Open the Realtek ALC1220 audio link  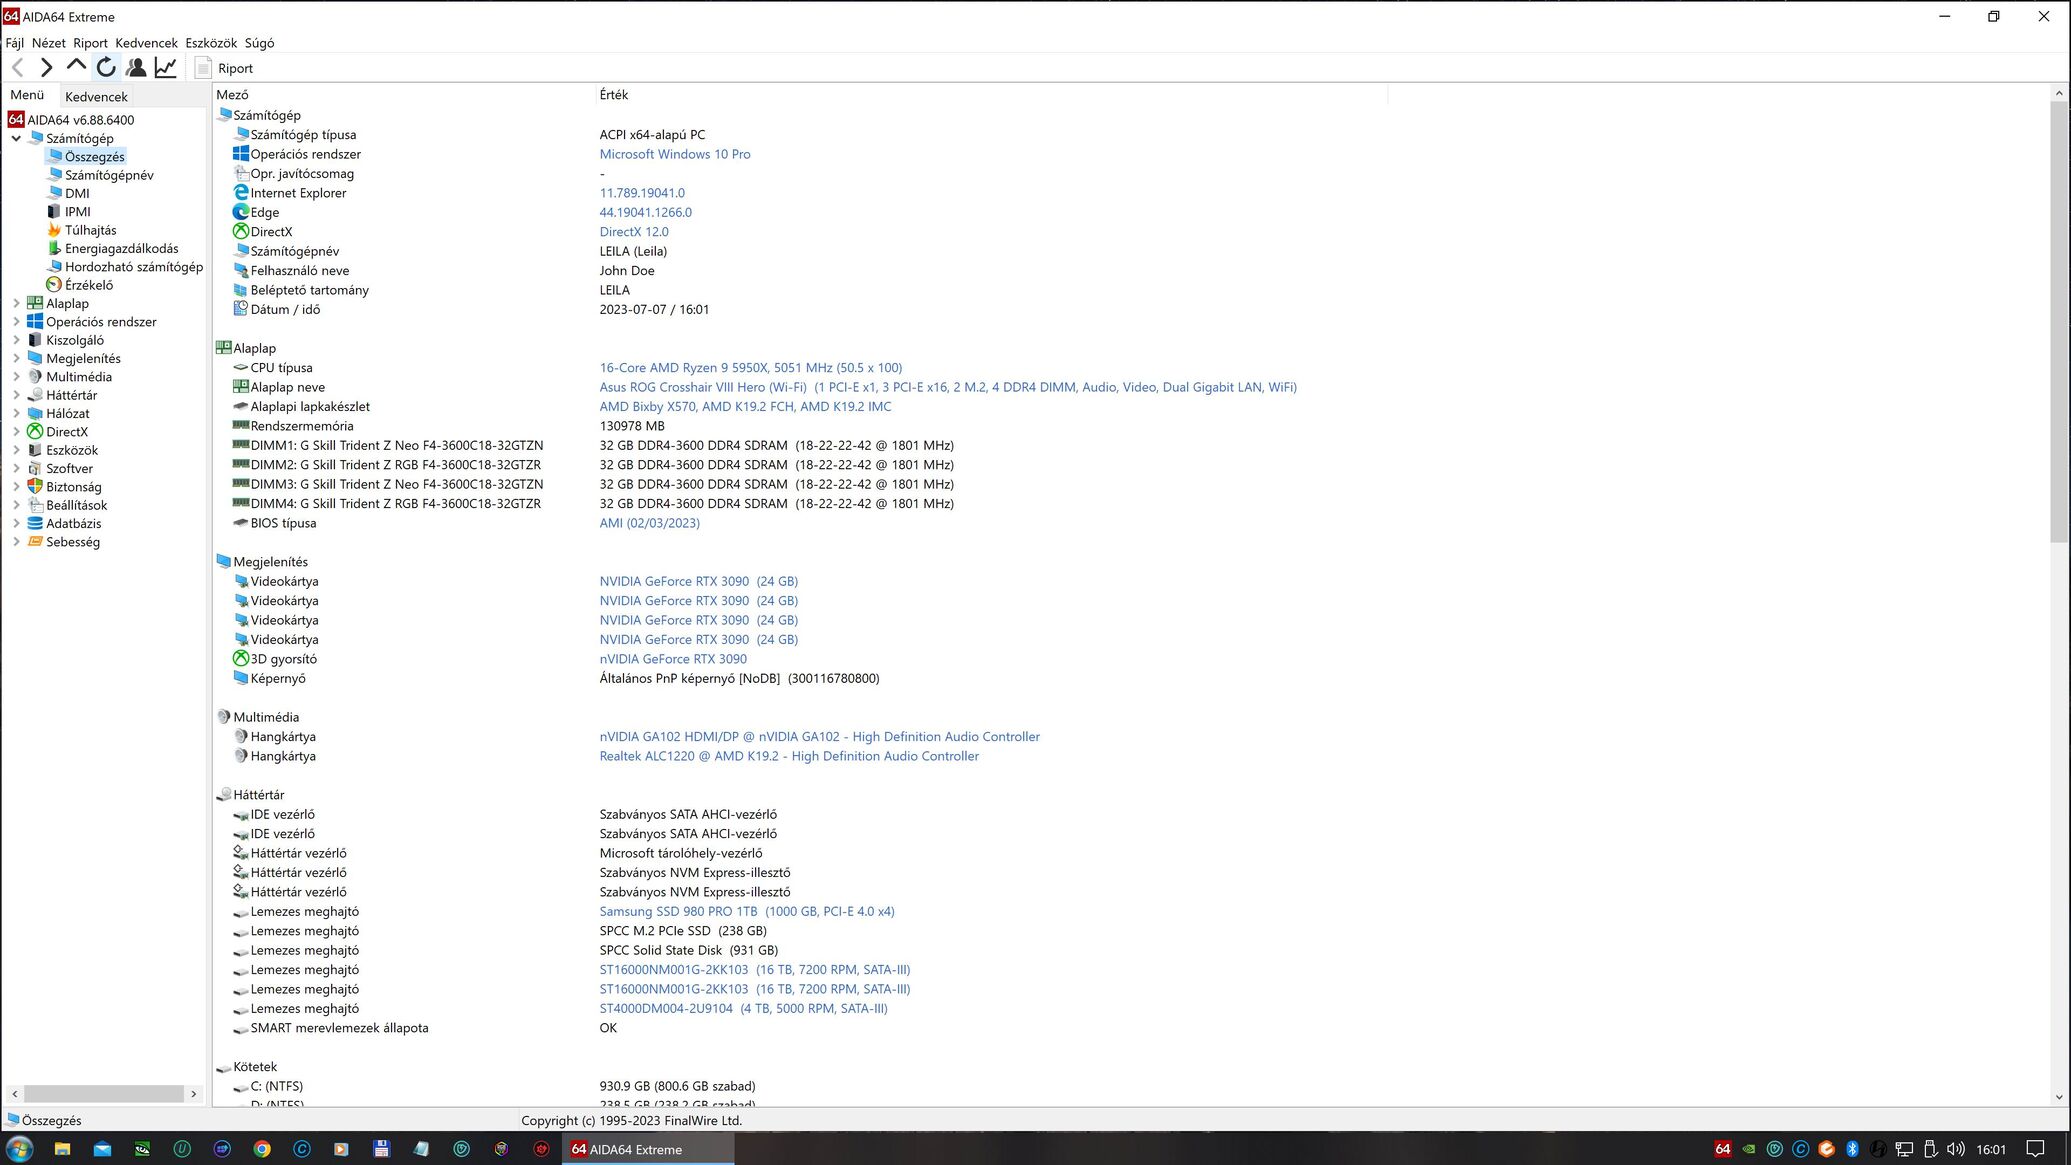click(789, 756)
